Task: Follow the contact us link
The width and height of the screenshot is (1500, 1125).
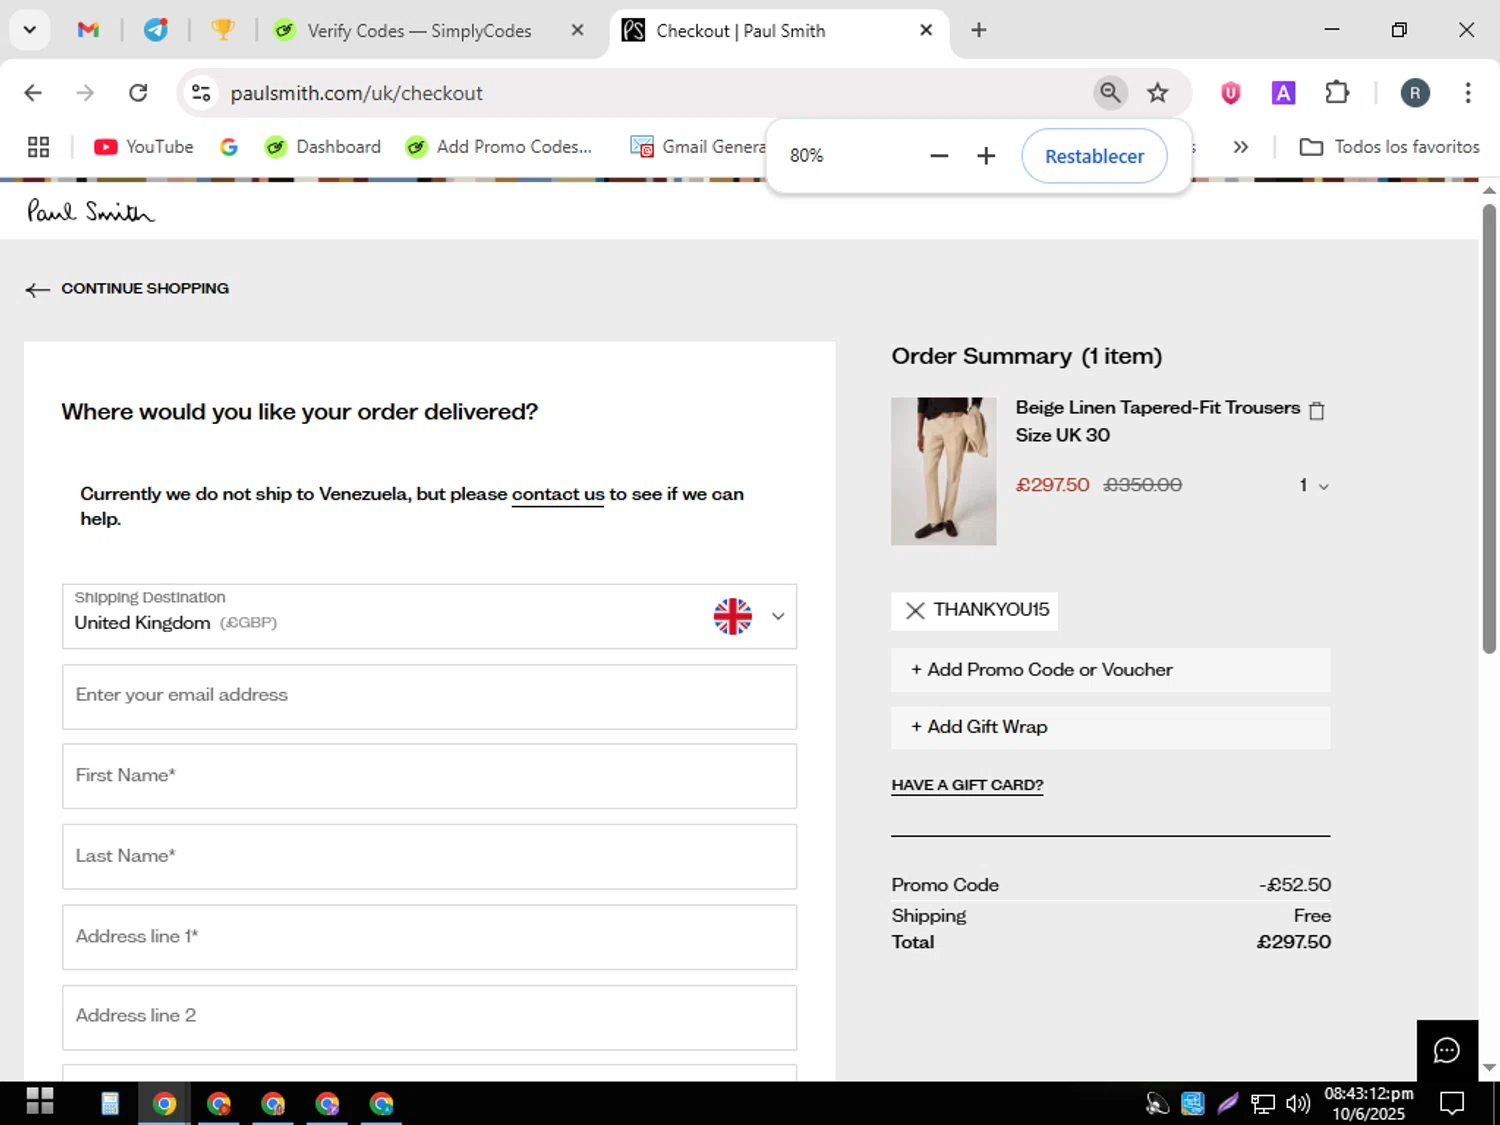Action: click(558, 494)
